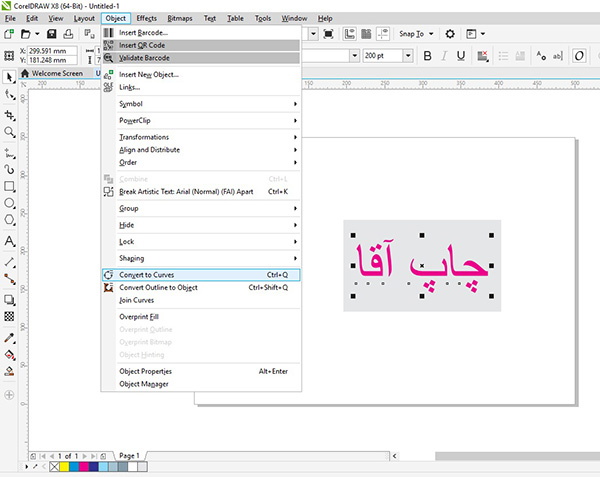The height and width of the screenshot is (477, 600).
Task: Click the Print icon
Action: pos(68,34)
